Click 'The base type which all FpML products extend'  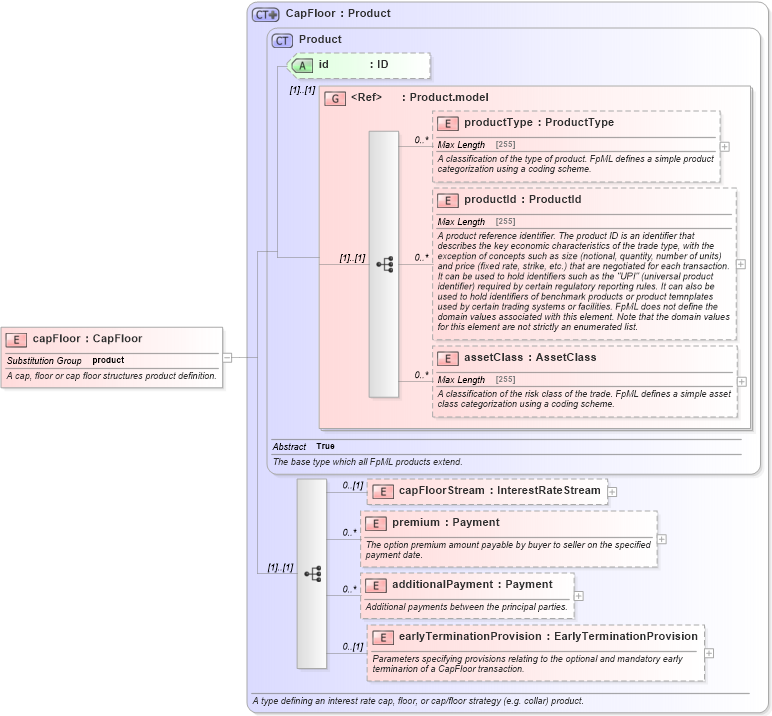coord(367,462)
